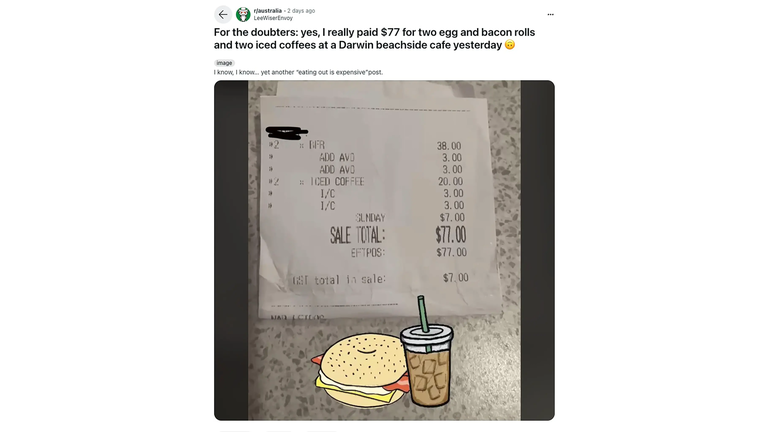Open the receipt photo in full view
Image resolution: width=768 pixels, height=432 pixels.
384,250
